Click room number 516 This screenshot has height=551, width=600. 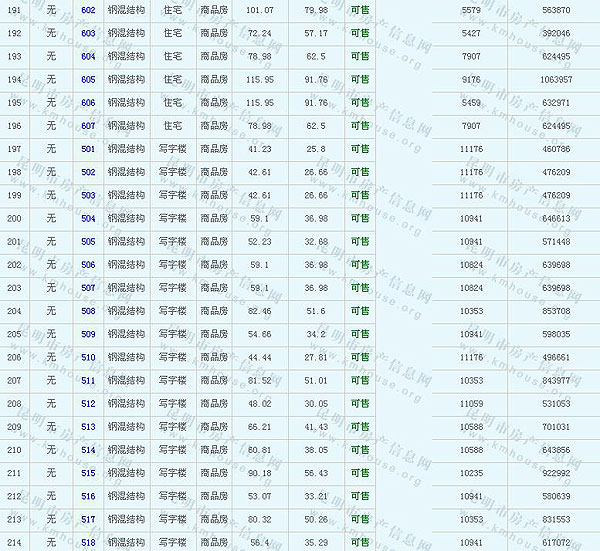click(88, 496)
